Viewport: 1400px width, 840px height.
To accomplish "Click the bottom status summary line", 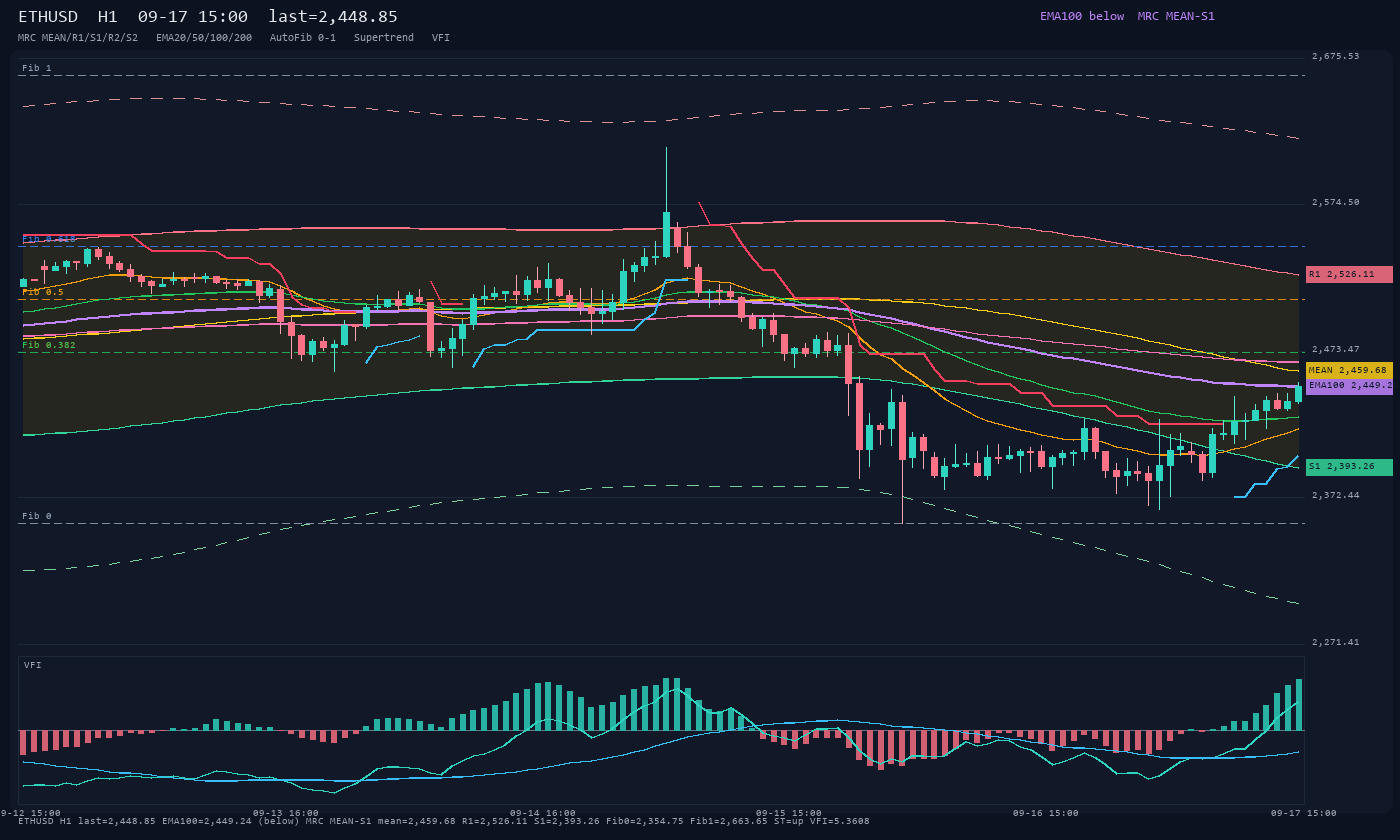I will tap(444, 821).
